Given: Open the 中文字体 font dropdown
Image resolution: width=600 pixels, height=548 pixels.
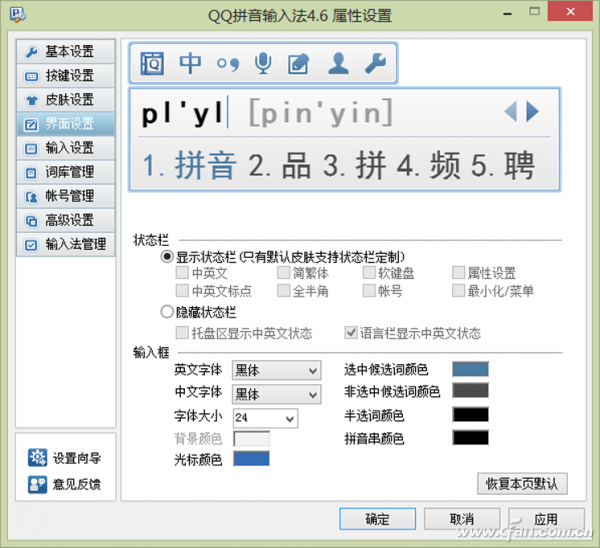Looking at the screenshot, I should [277, 394].
